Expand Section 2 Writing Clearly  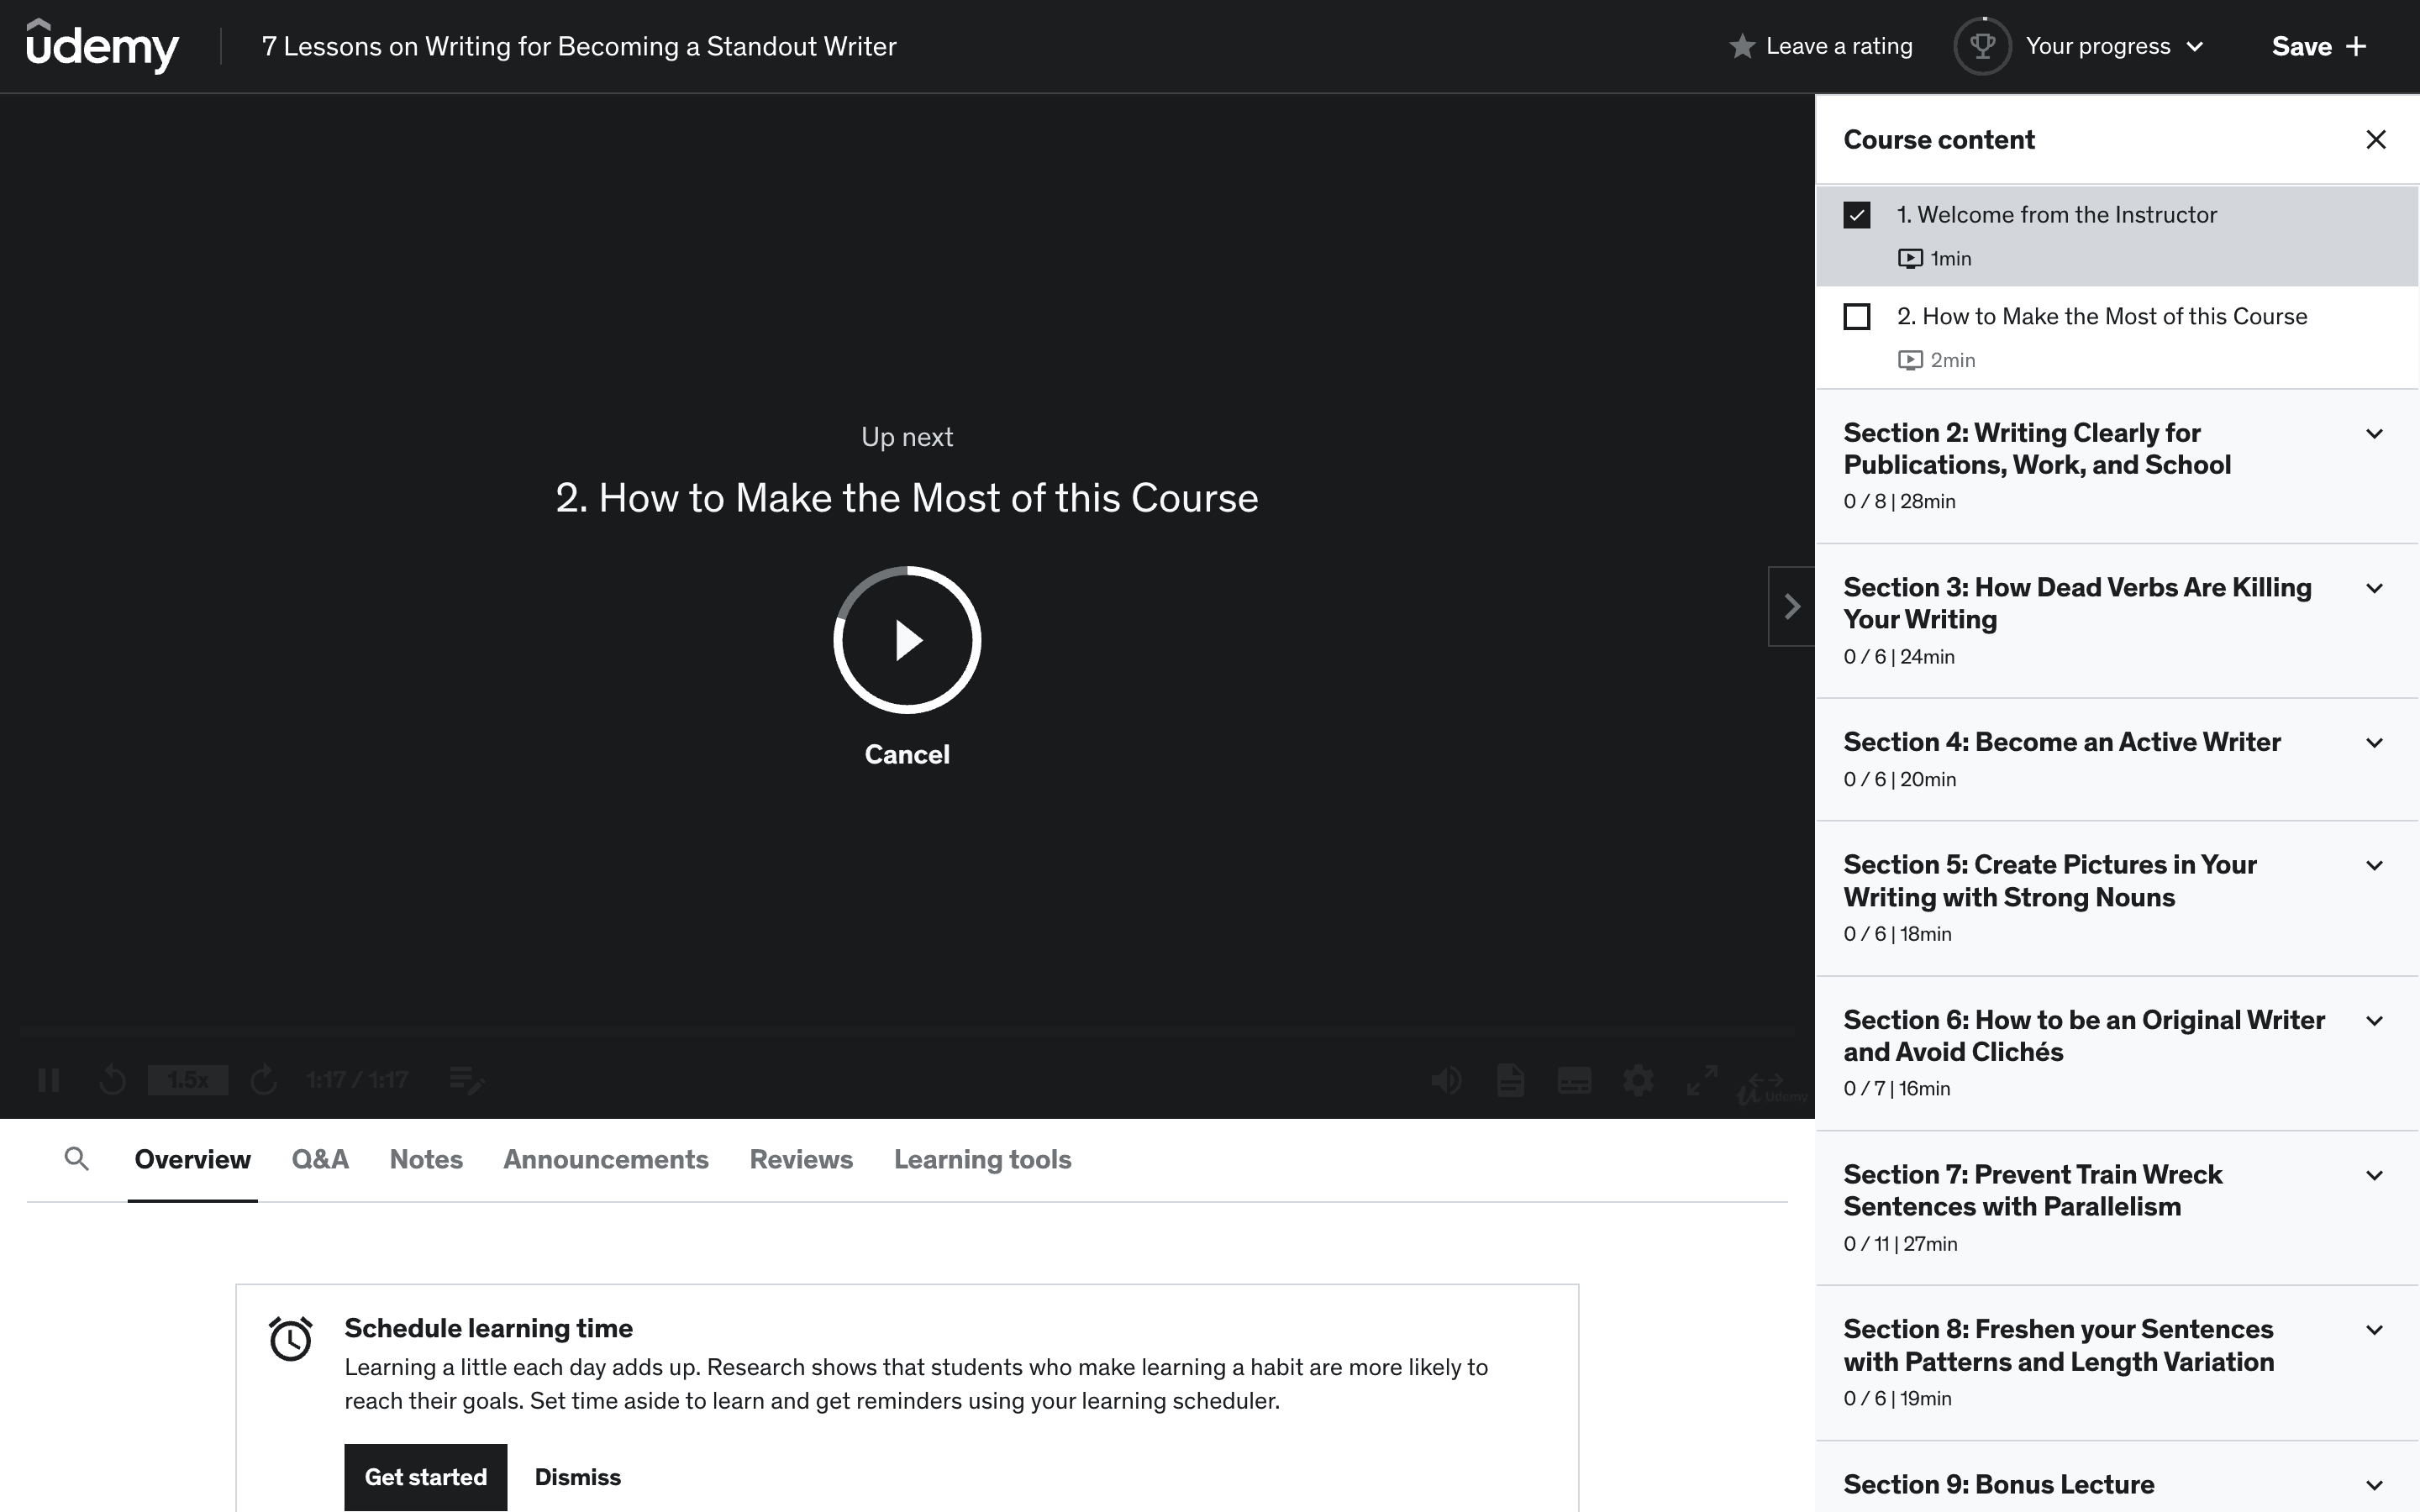click(2374, 434)
